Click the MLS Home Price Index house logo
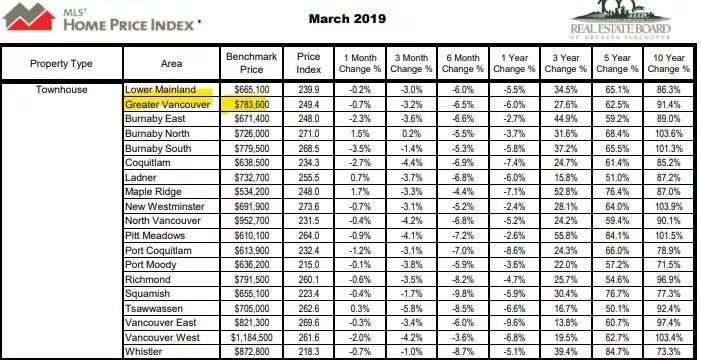This screenshot has width=701, height=360. point(29,17)
